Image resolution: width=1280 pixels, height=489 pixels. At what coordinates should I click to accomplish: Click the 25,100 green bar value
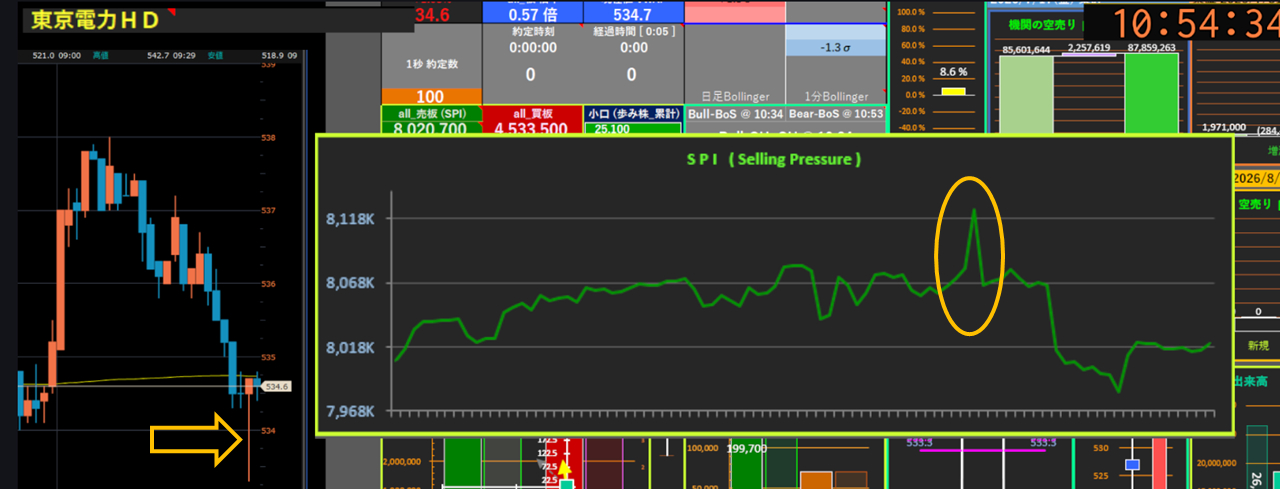(x=612, y=129)
